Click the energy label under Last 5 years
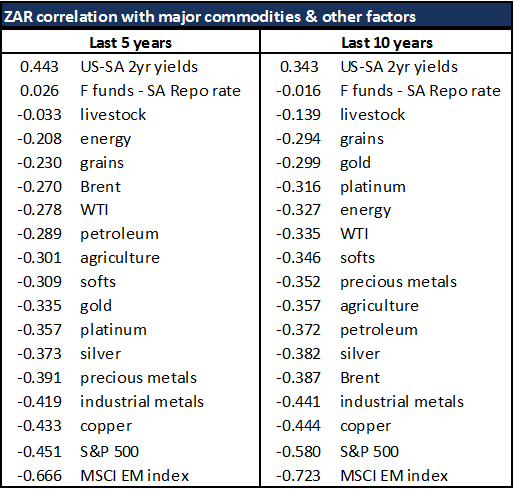 [106, 139]
